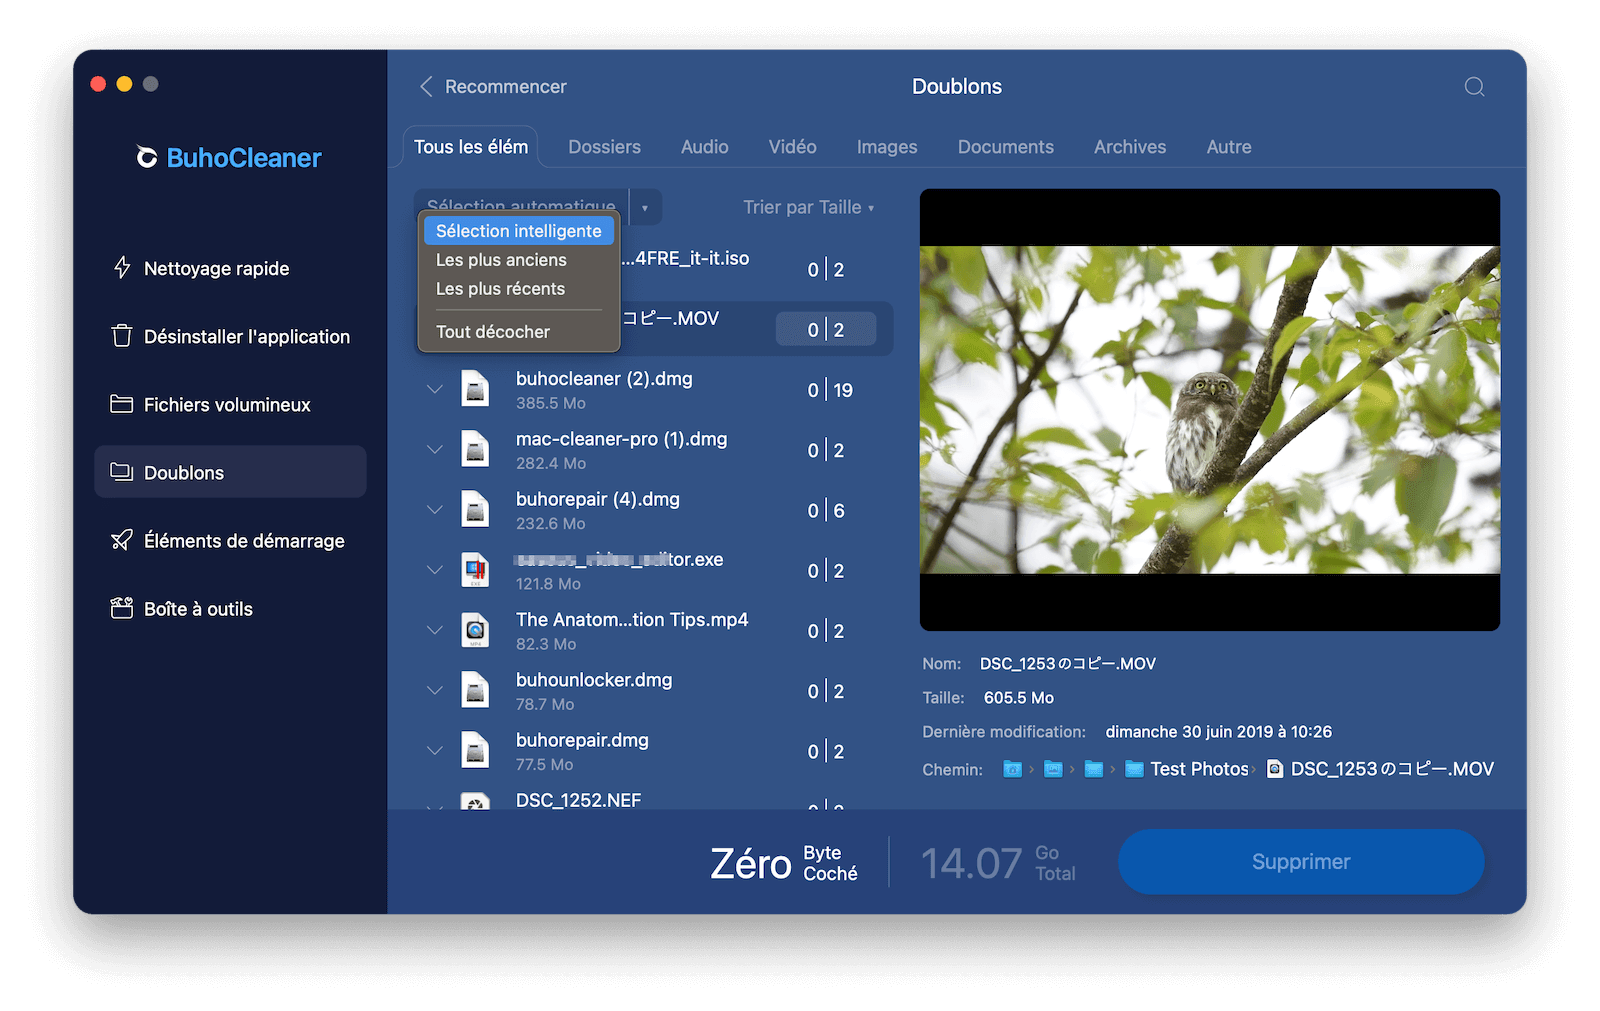Choose Les plus récents option
1600x1011 pixels.
tap(500, 289)
